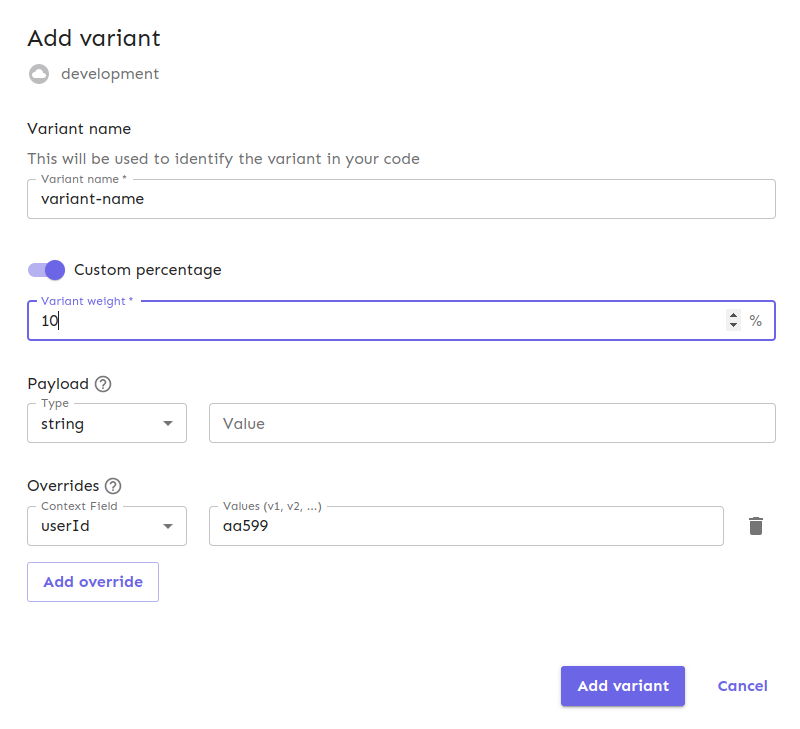This screenshot has height=729, width=800.
Task: Click the Add override button
Action: tap(92, 581)
